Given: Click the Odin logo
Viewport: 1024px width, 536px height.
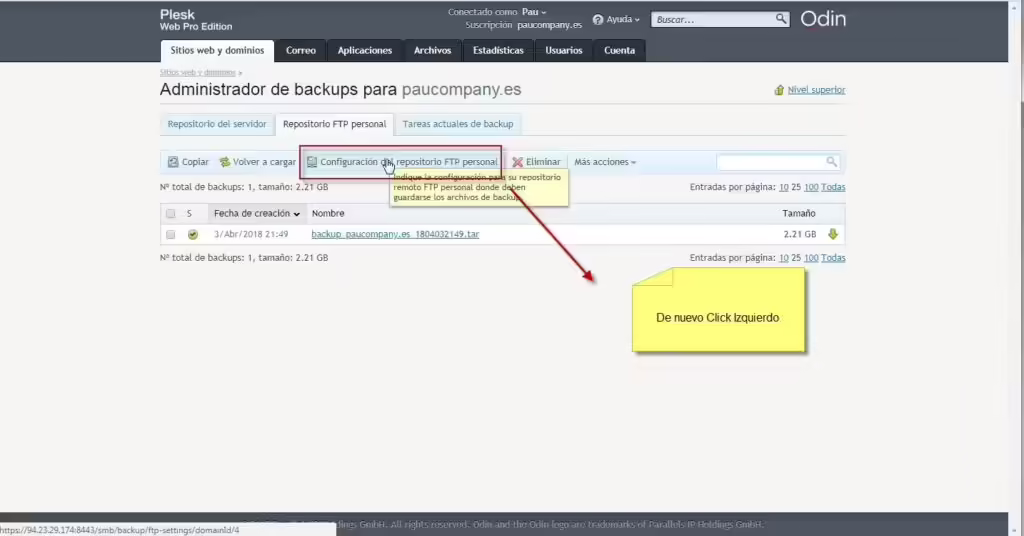Looking at the screenshot, I should [x=823, y=19].
